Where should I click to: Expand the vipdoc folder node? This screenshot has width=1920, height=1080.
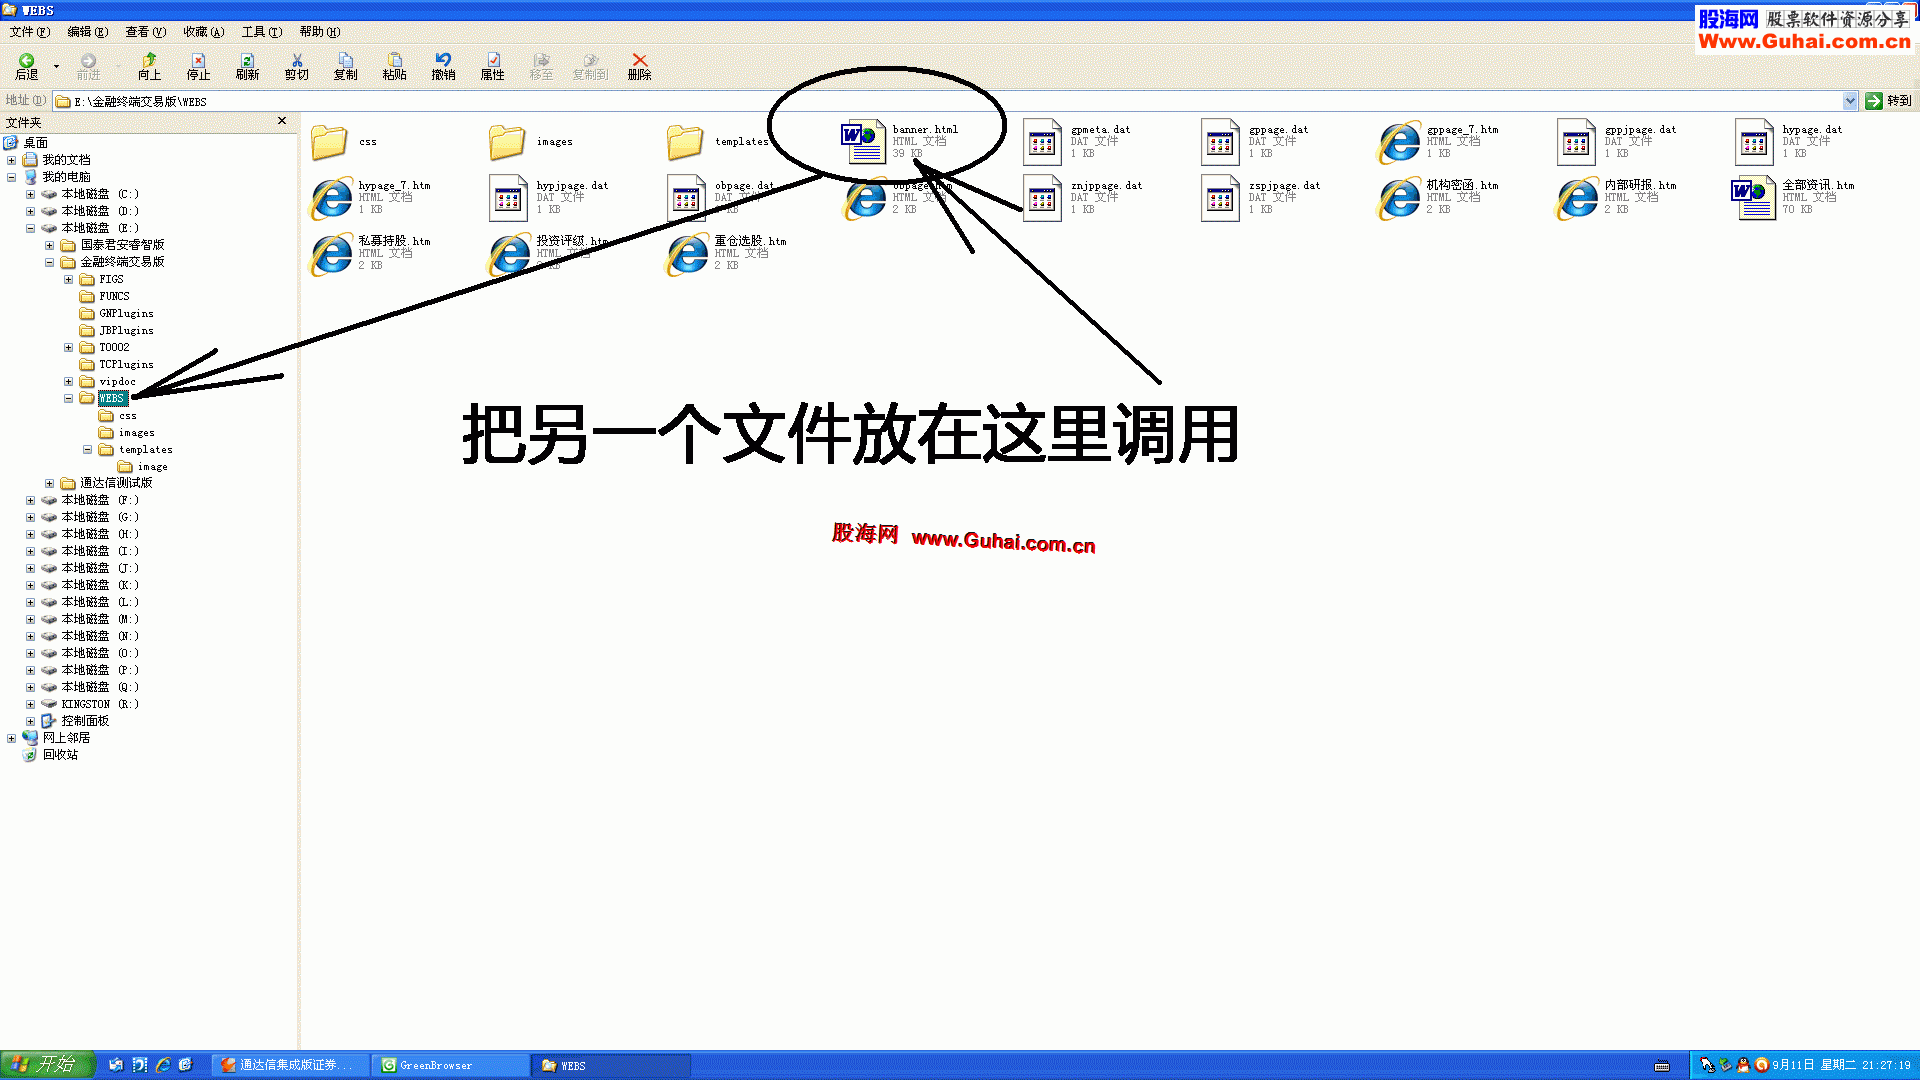(68, 381)
